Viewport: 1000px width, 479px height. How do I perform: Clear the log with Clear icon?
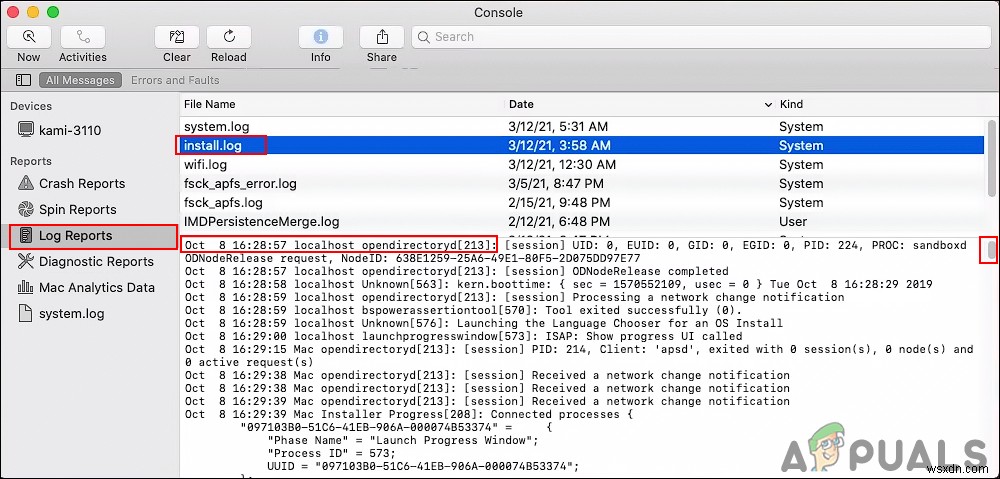click(x=177, y=37)
